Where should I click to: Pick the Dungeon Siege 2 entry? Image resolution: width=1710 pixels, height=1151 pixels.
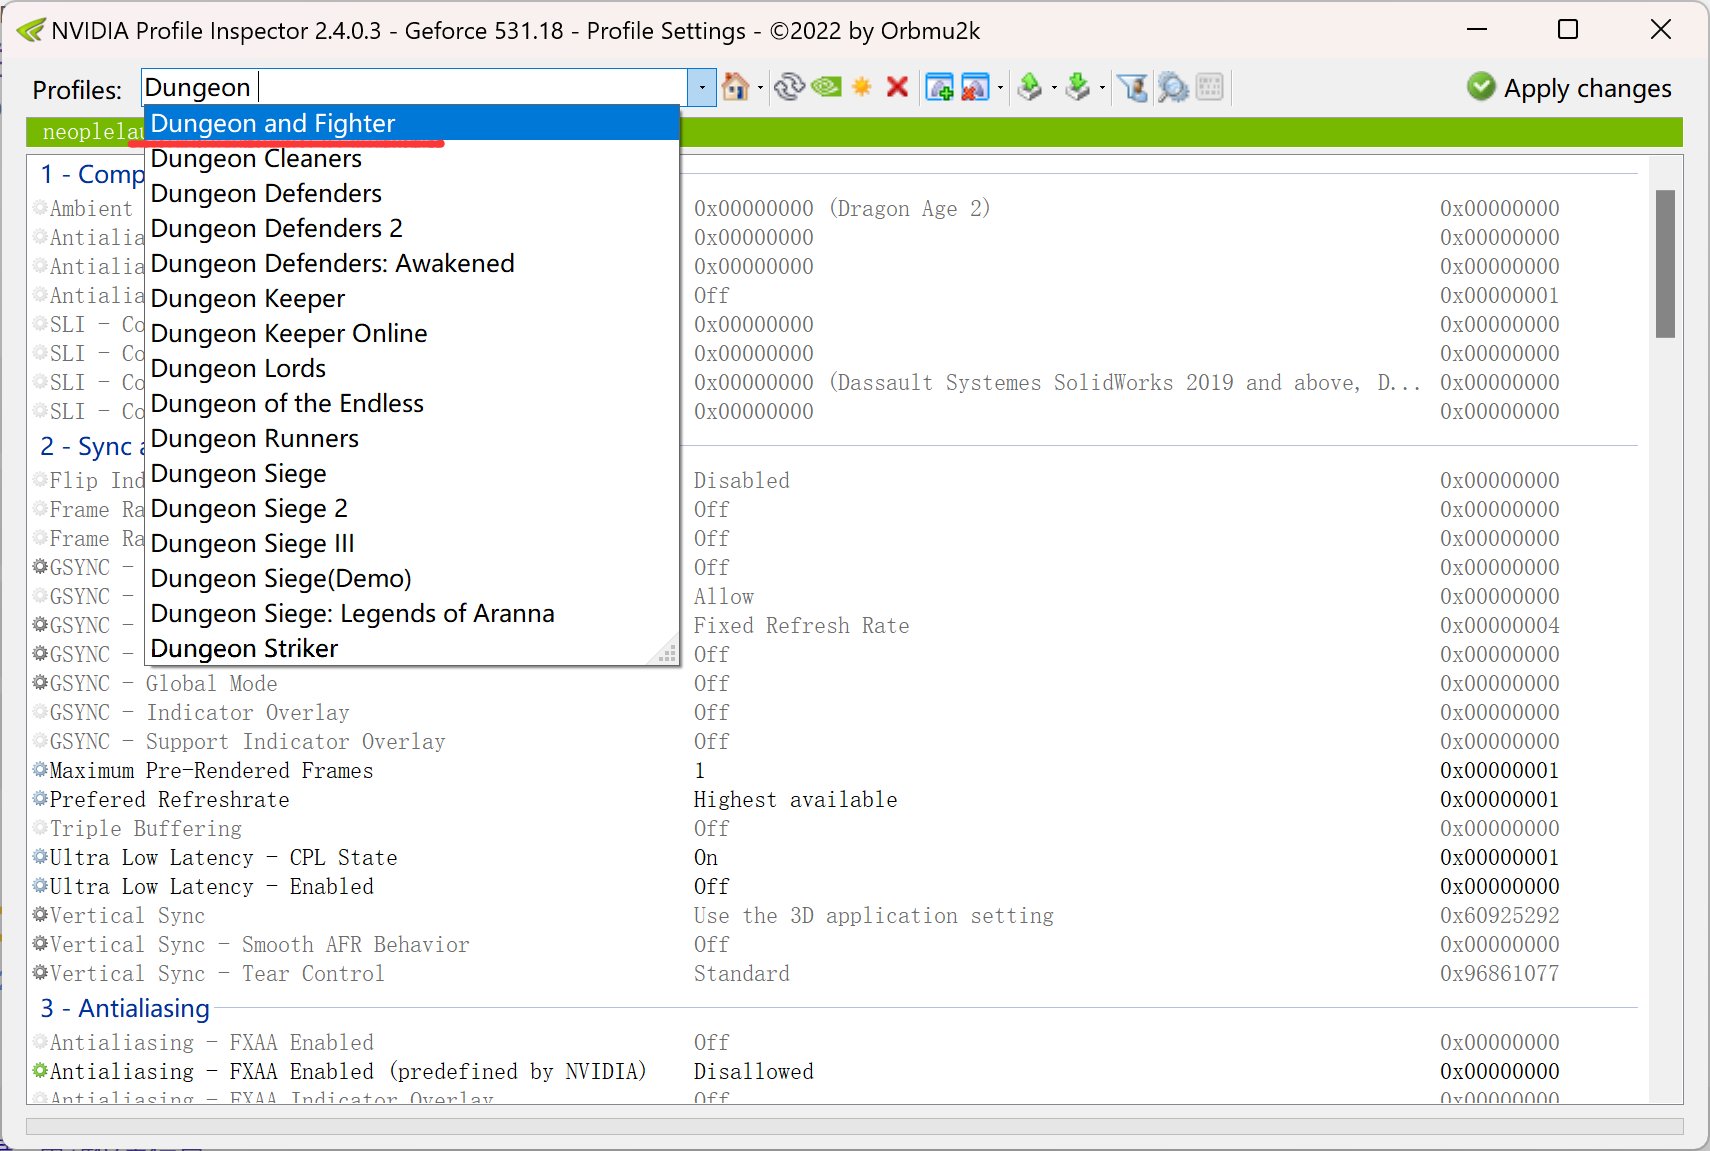[413, 508]
